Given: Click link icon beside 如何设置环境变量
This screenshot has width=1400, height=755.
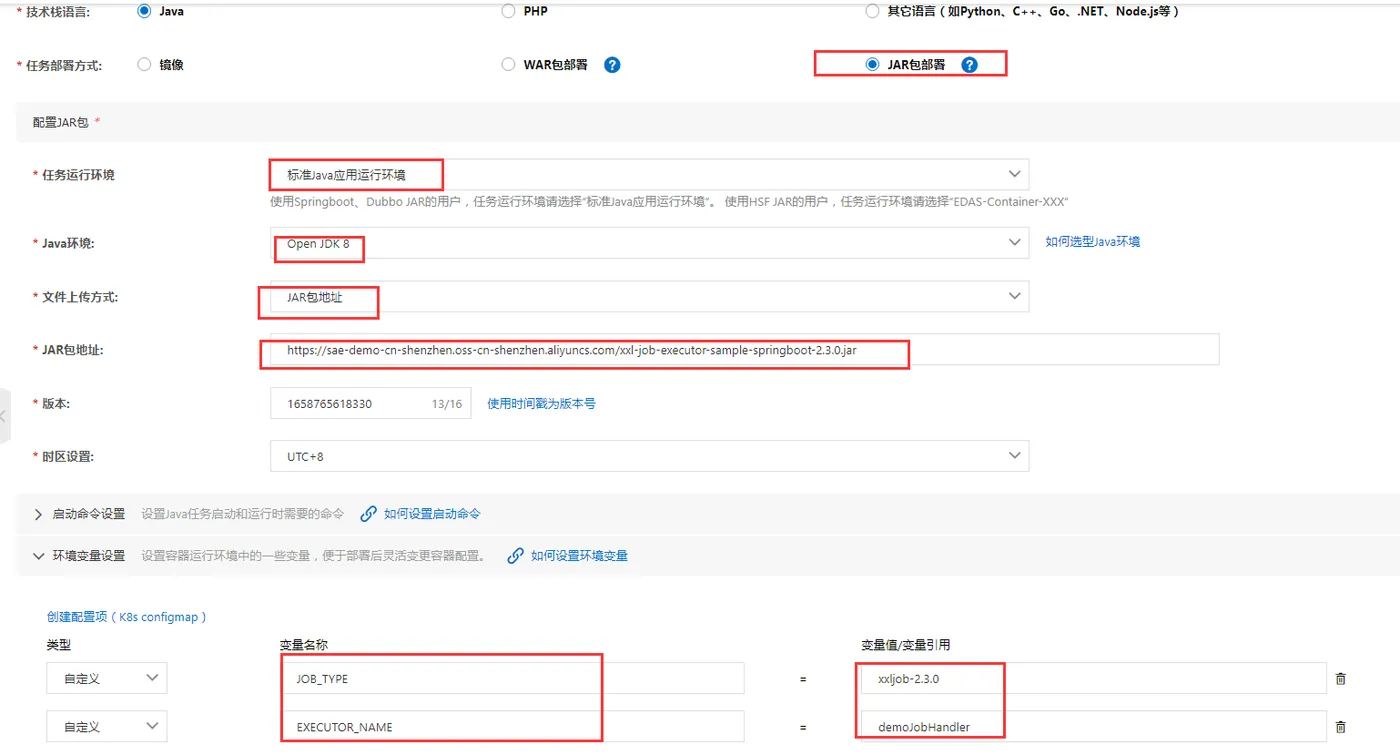Looking at the screenshot, I should coord(516,556).
